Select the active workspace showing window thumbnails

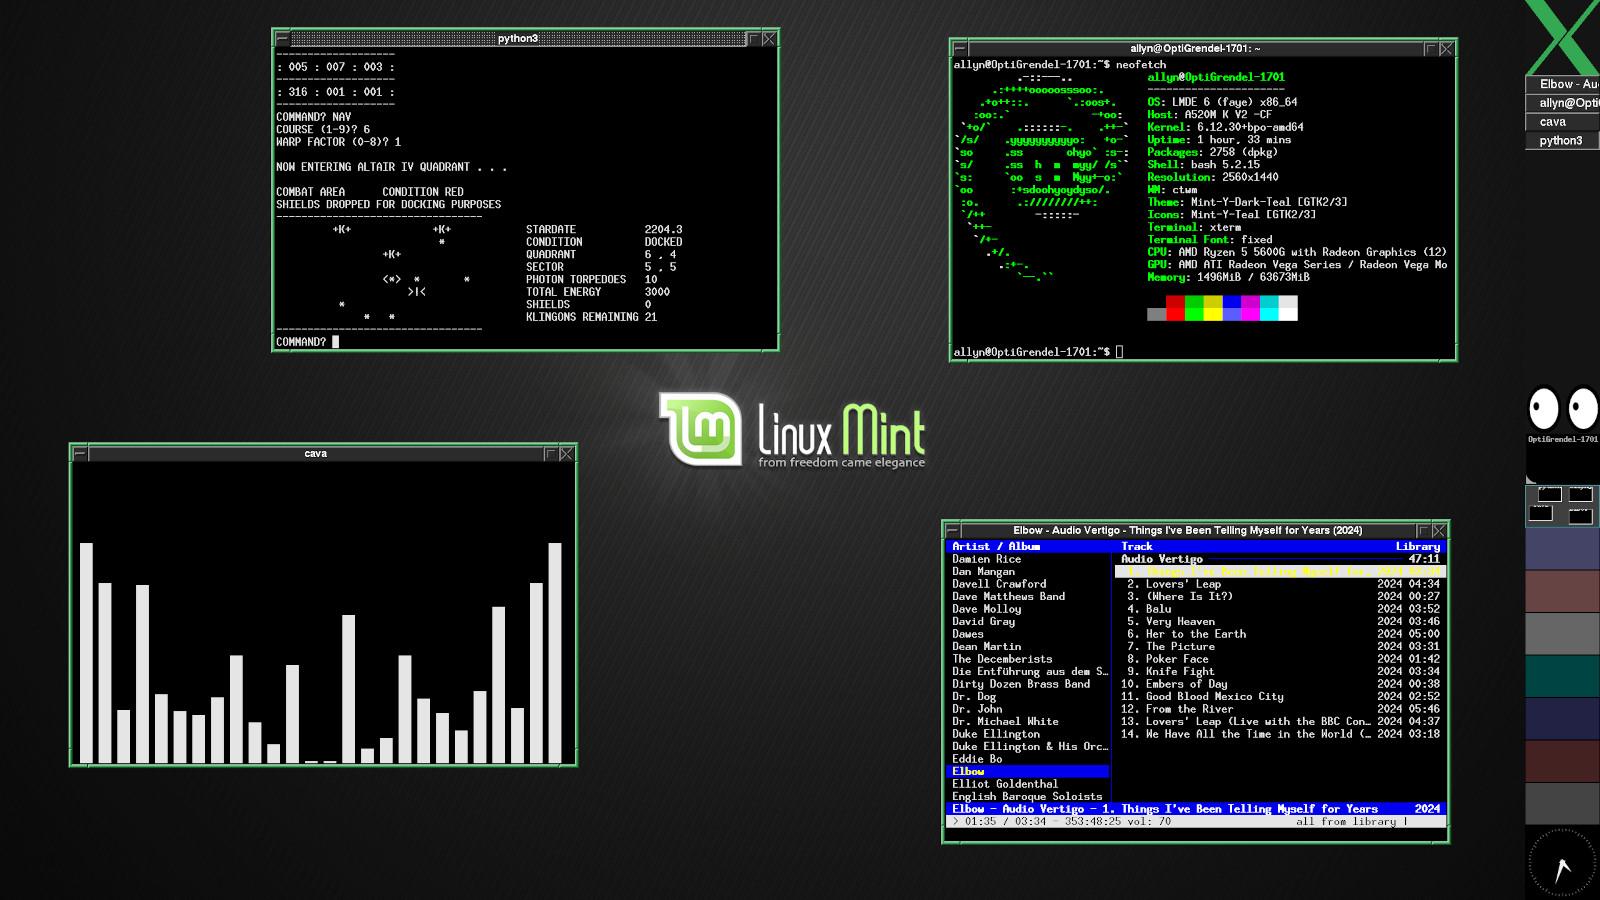coord(1561,505)
